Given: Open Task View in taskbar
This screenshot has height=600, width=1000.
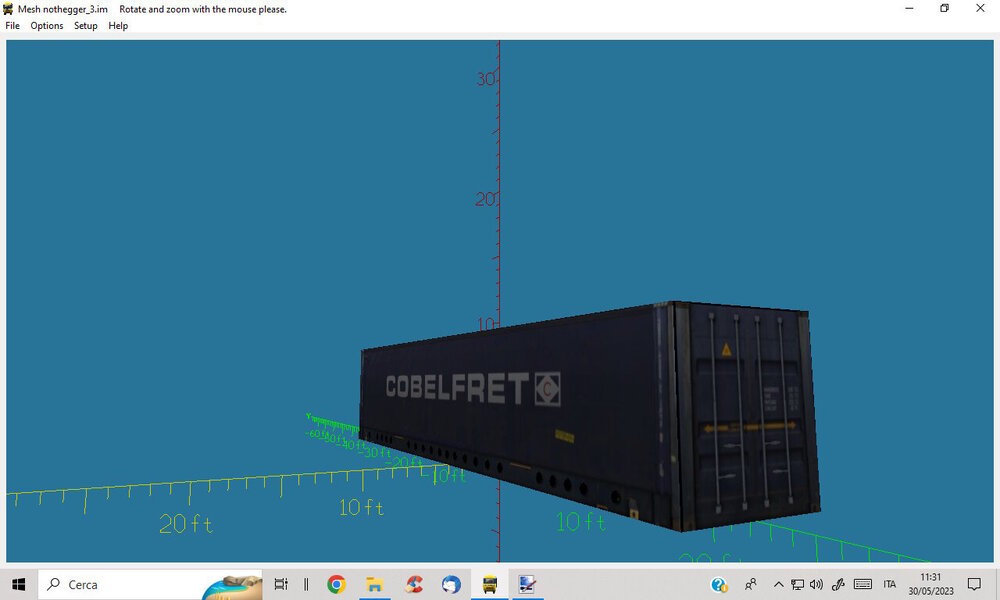Looking at the screenshot, I should (x=281, y=584).
